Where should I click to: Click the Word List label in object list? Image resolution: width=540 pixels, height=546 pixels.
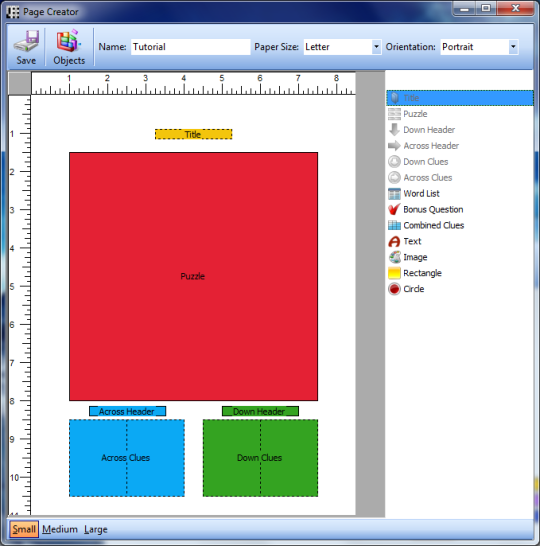(x=421, y=194)
